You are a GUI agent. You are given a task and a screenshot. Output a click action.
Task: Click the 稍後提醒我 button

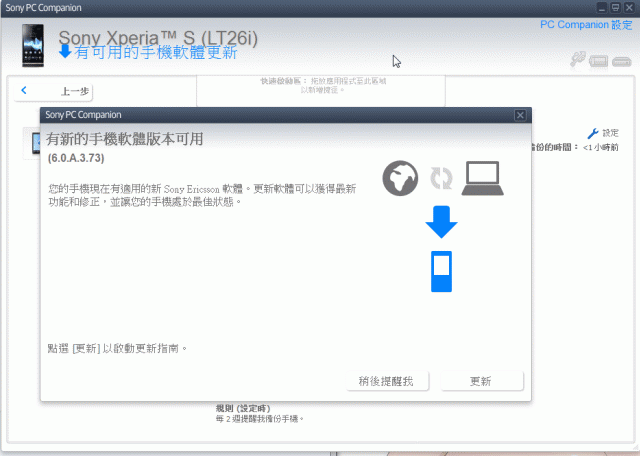point(387,381)
